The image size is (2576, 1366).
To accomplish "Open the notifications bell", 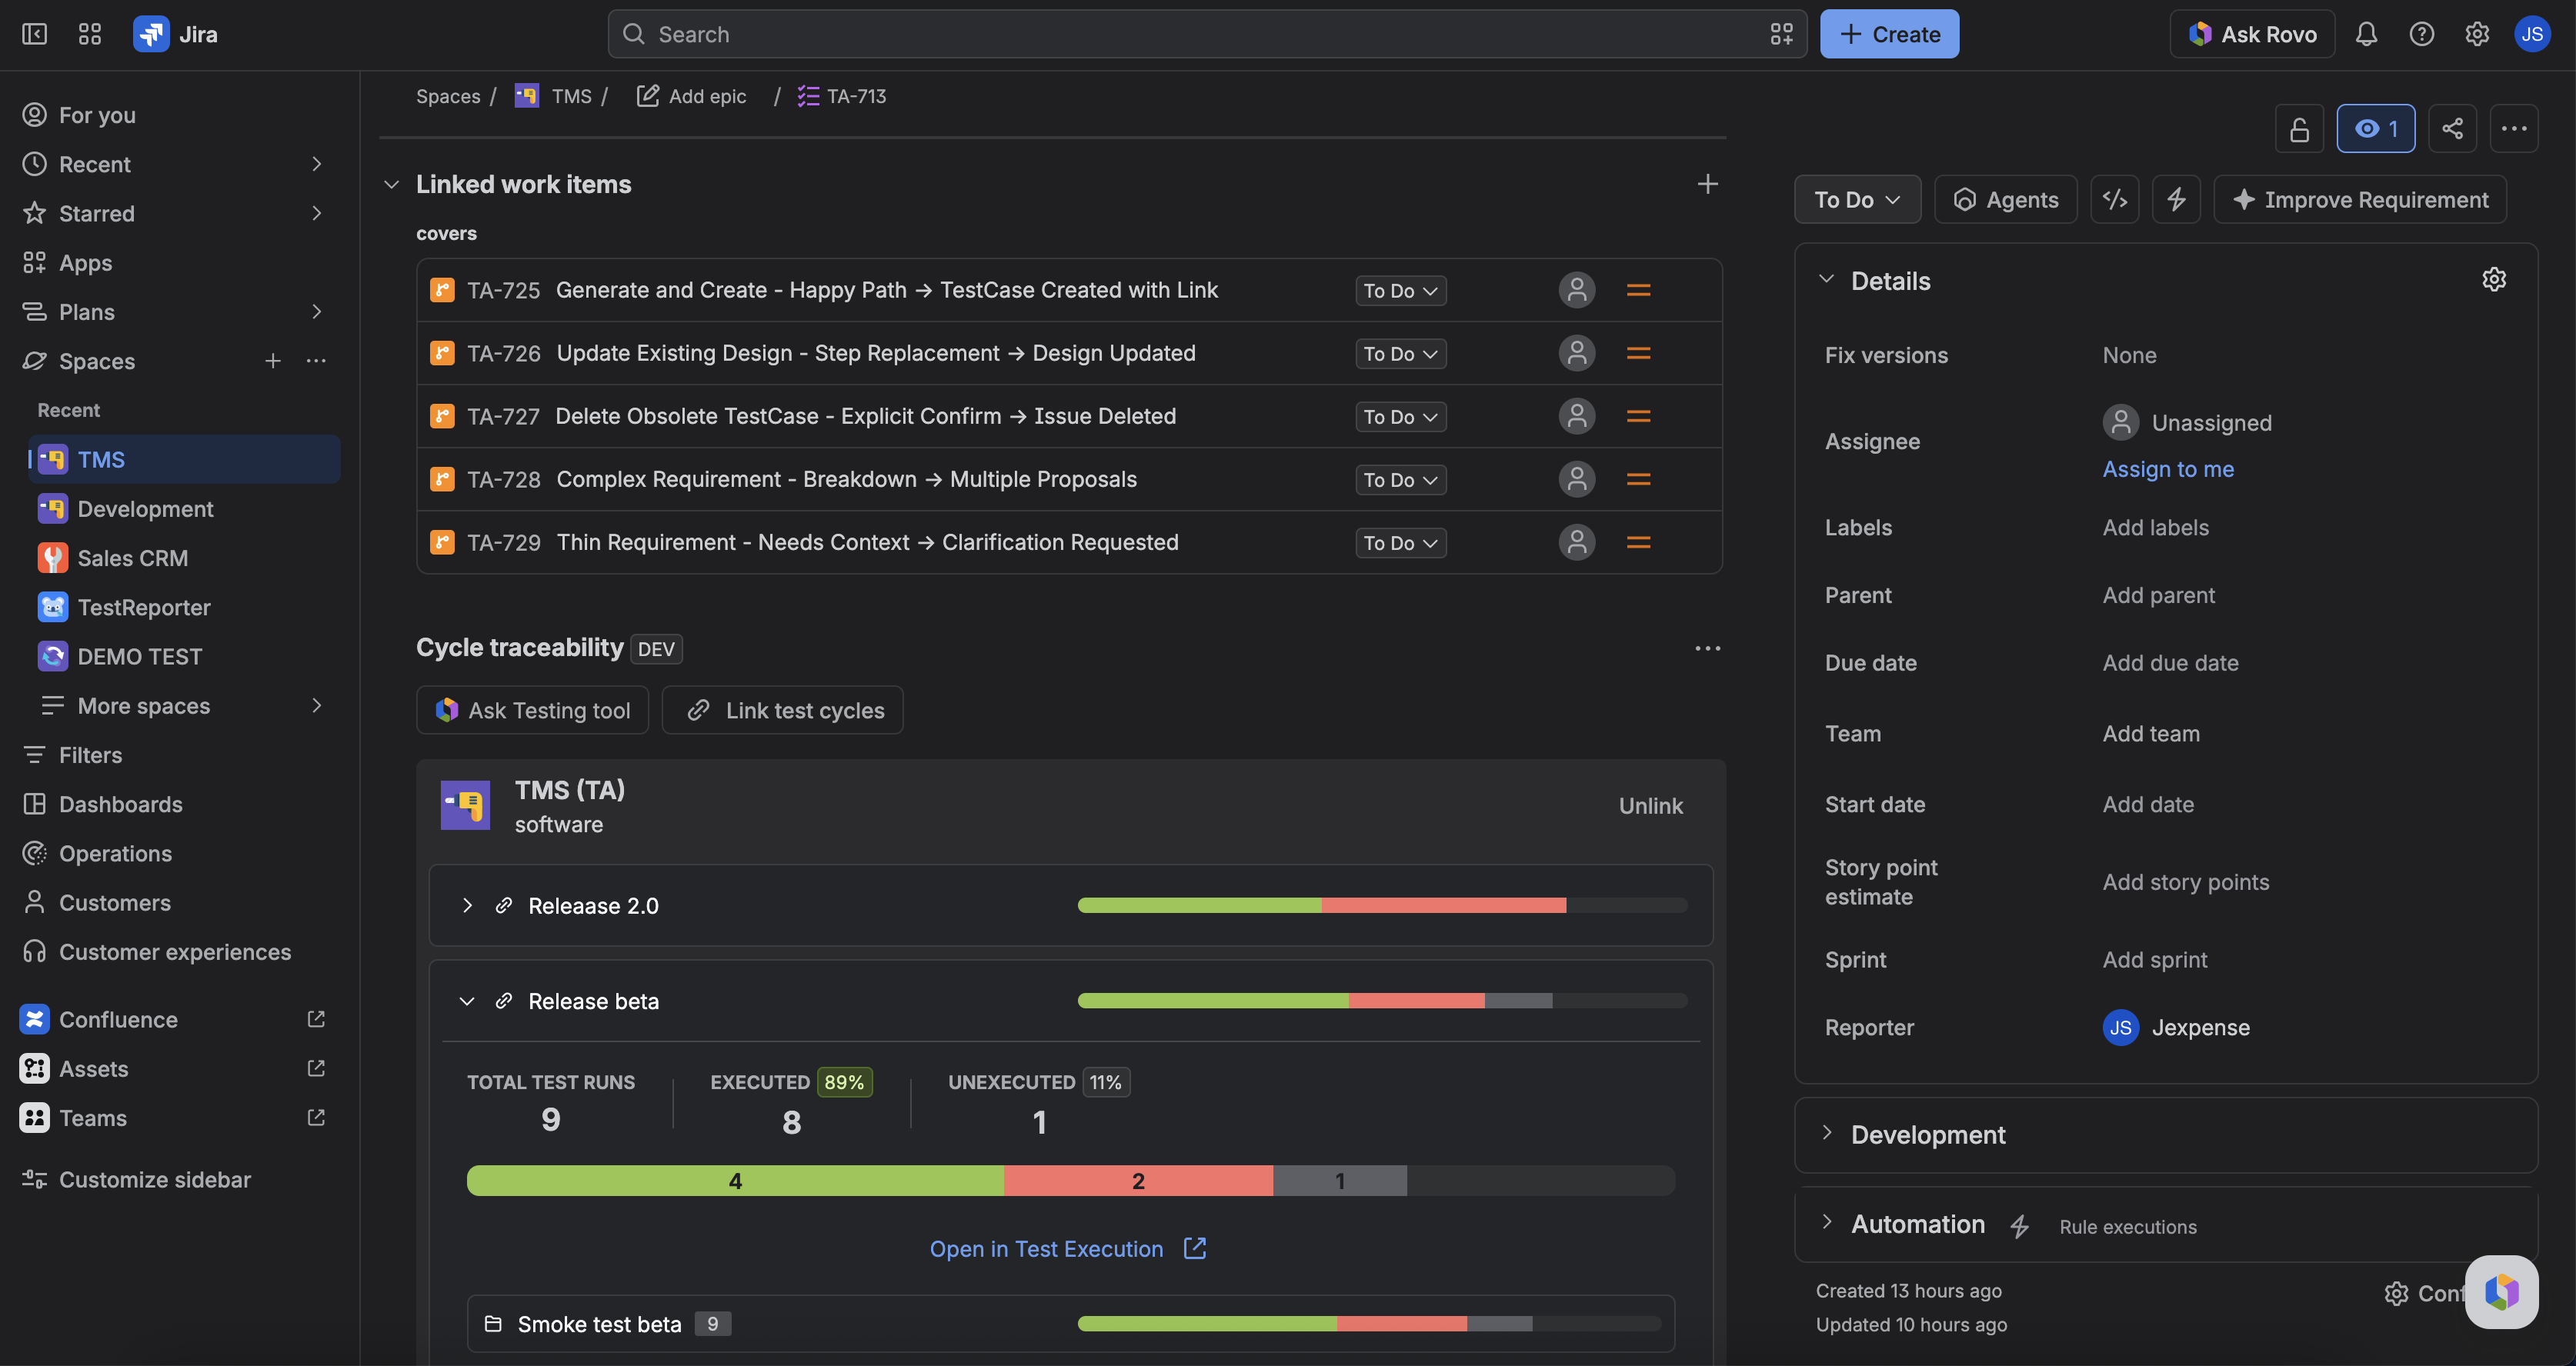I will point(2366,34).
